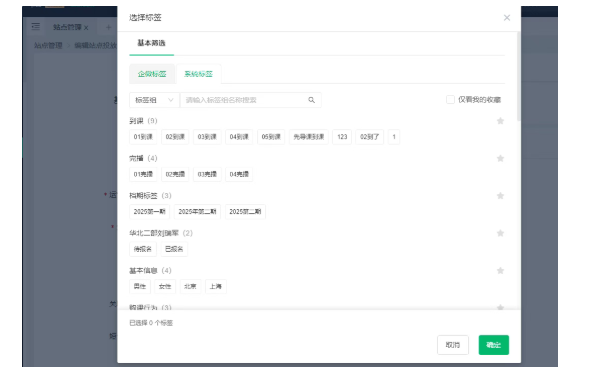Viewport: 590px width, 381px height.
Task: Switch to 企微标签 tab
Action: click(x=152, y=74)
